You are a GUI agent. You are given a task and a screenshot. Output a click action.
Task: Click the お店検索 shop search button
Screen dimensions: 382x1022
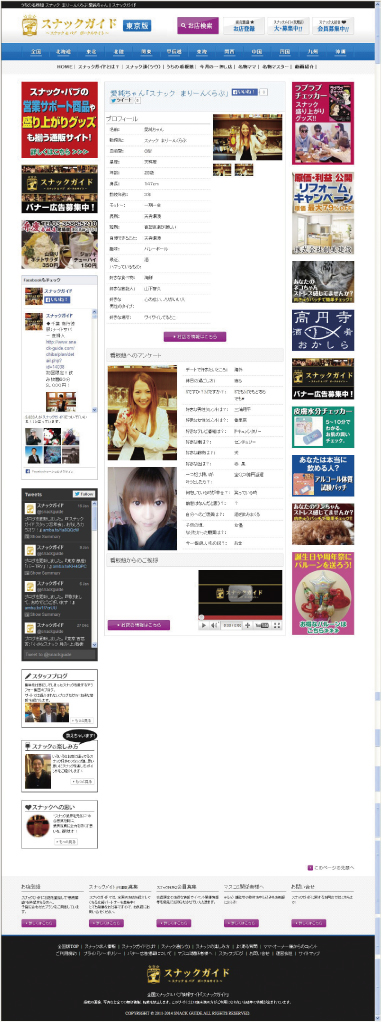click(198, 25)
